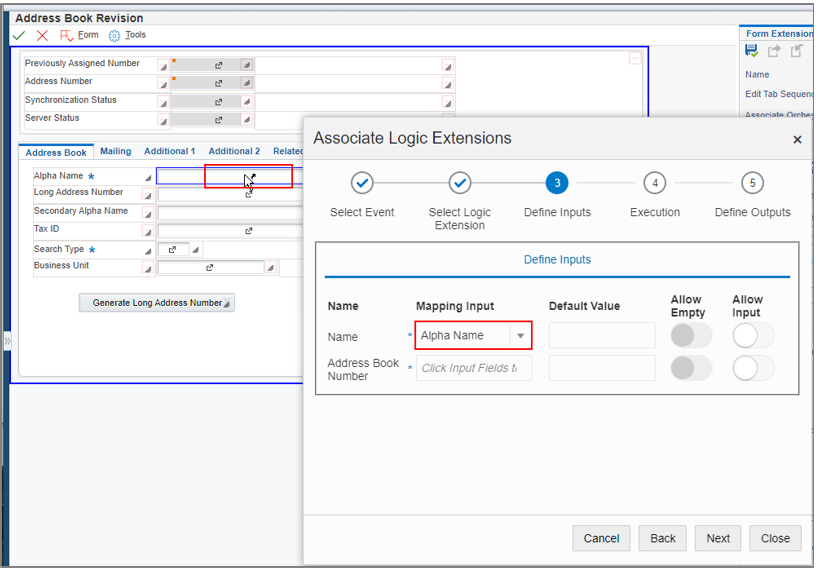
Task: Toggle Allow Empty for the Name row
Action: (691, 336)
